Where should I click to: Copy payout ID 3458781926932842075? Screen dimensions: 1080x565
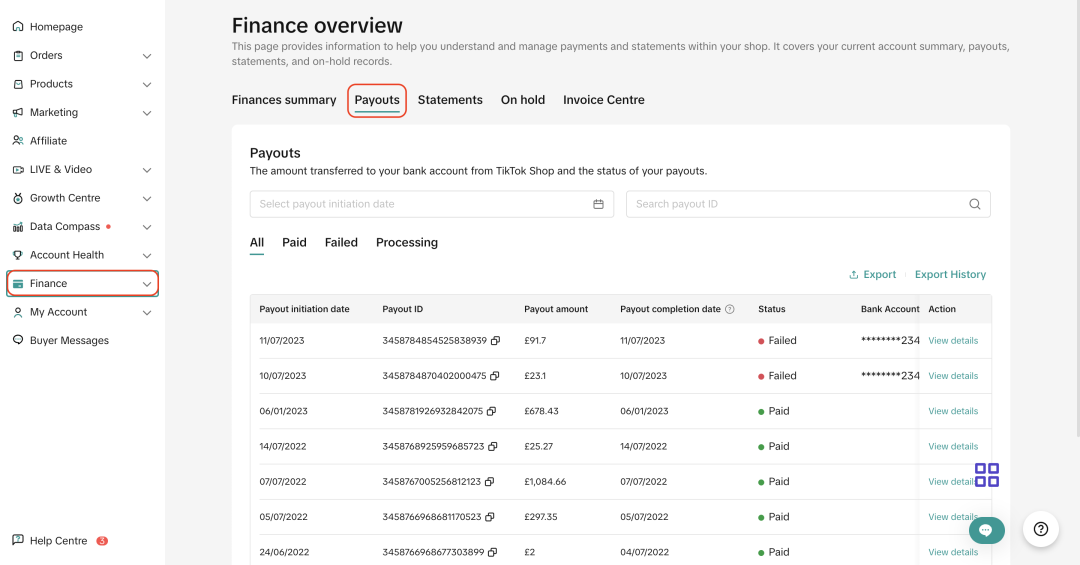pos(492,411)
